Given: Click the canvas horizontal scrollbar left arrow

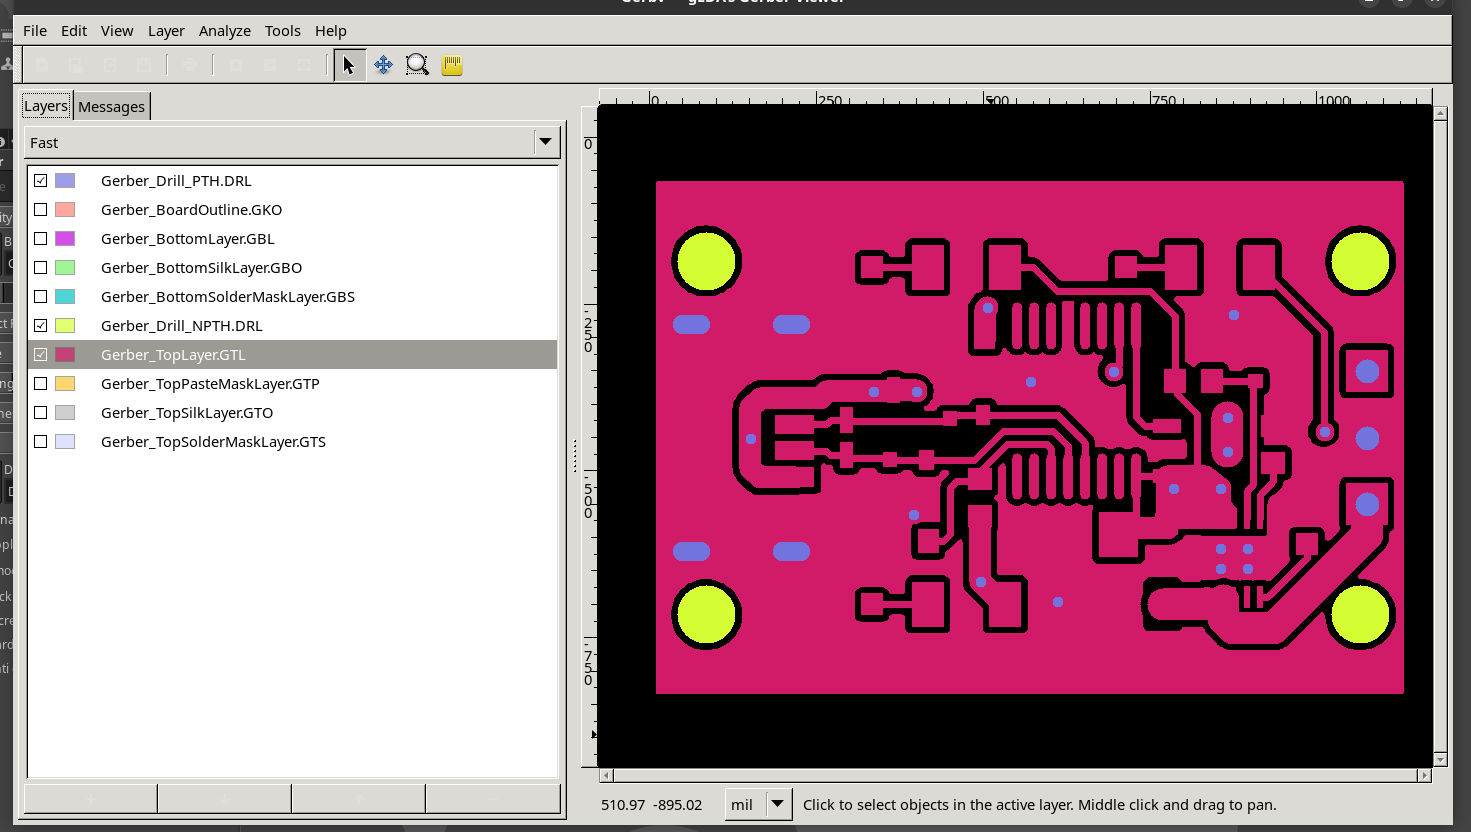Looking at the screenshot, I should click(606, 775).
